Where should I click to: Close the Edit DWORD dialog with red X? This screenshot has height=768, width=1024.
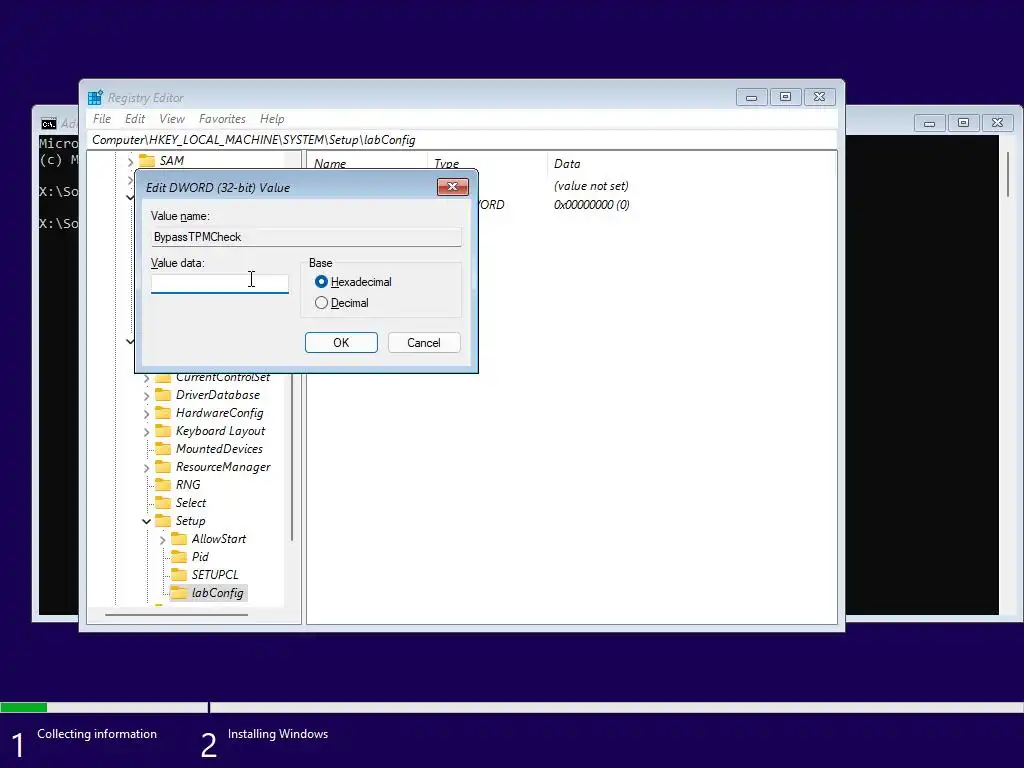point(453,187)
